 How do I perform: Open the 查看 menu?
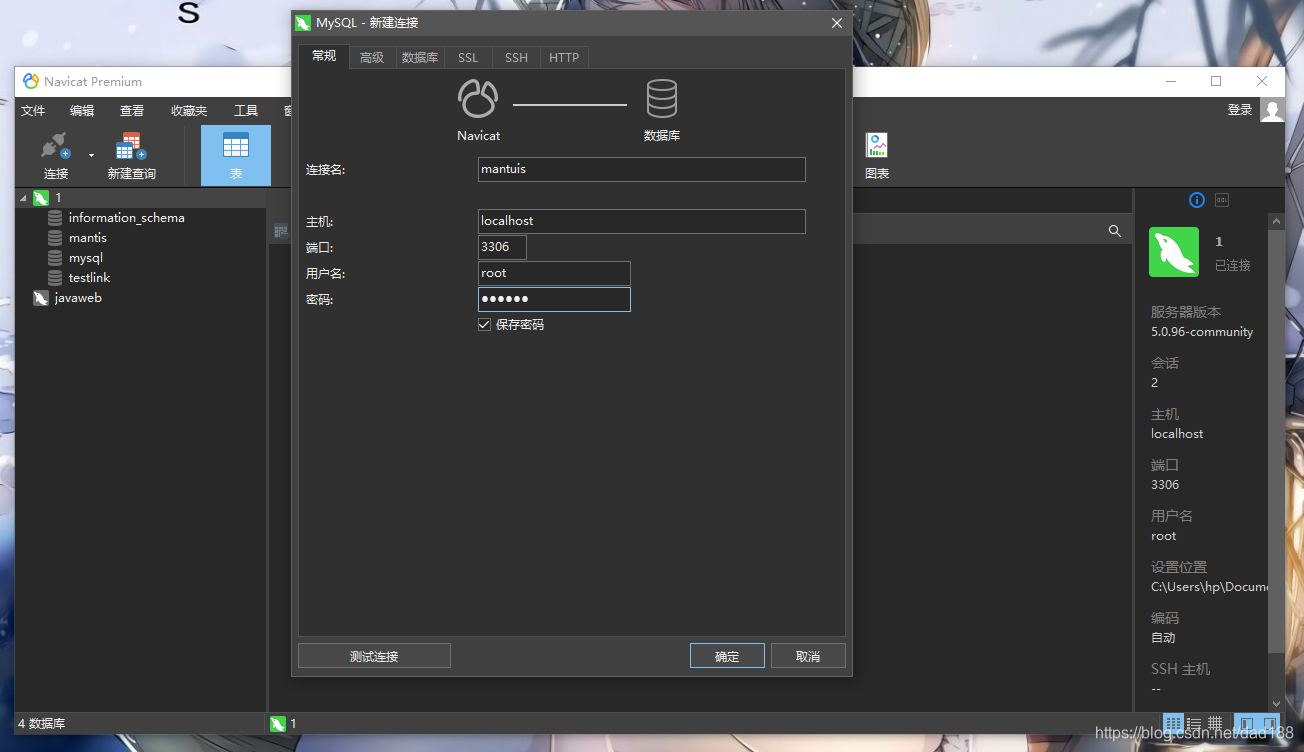coord(132,111)
